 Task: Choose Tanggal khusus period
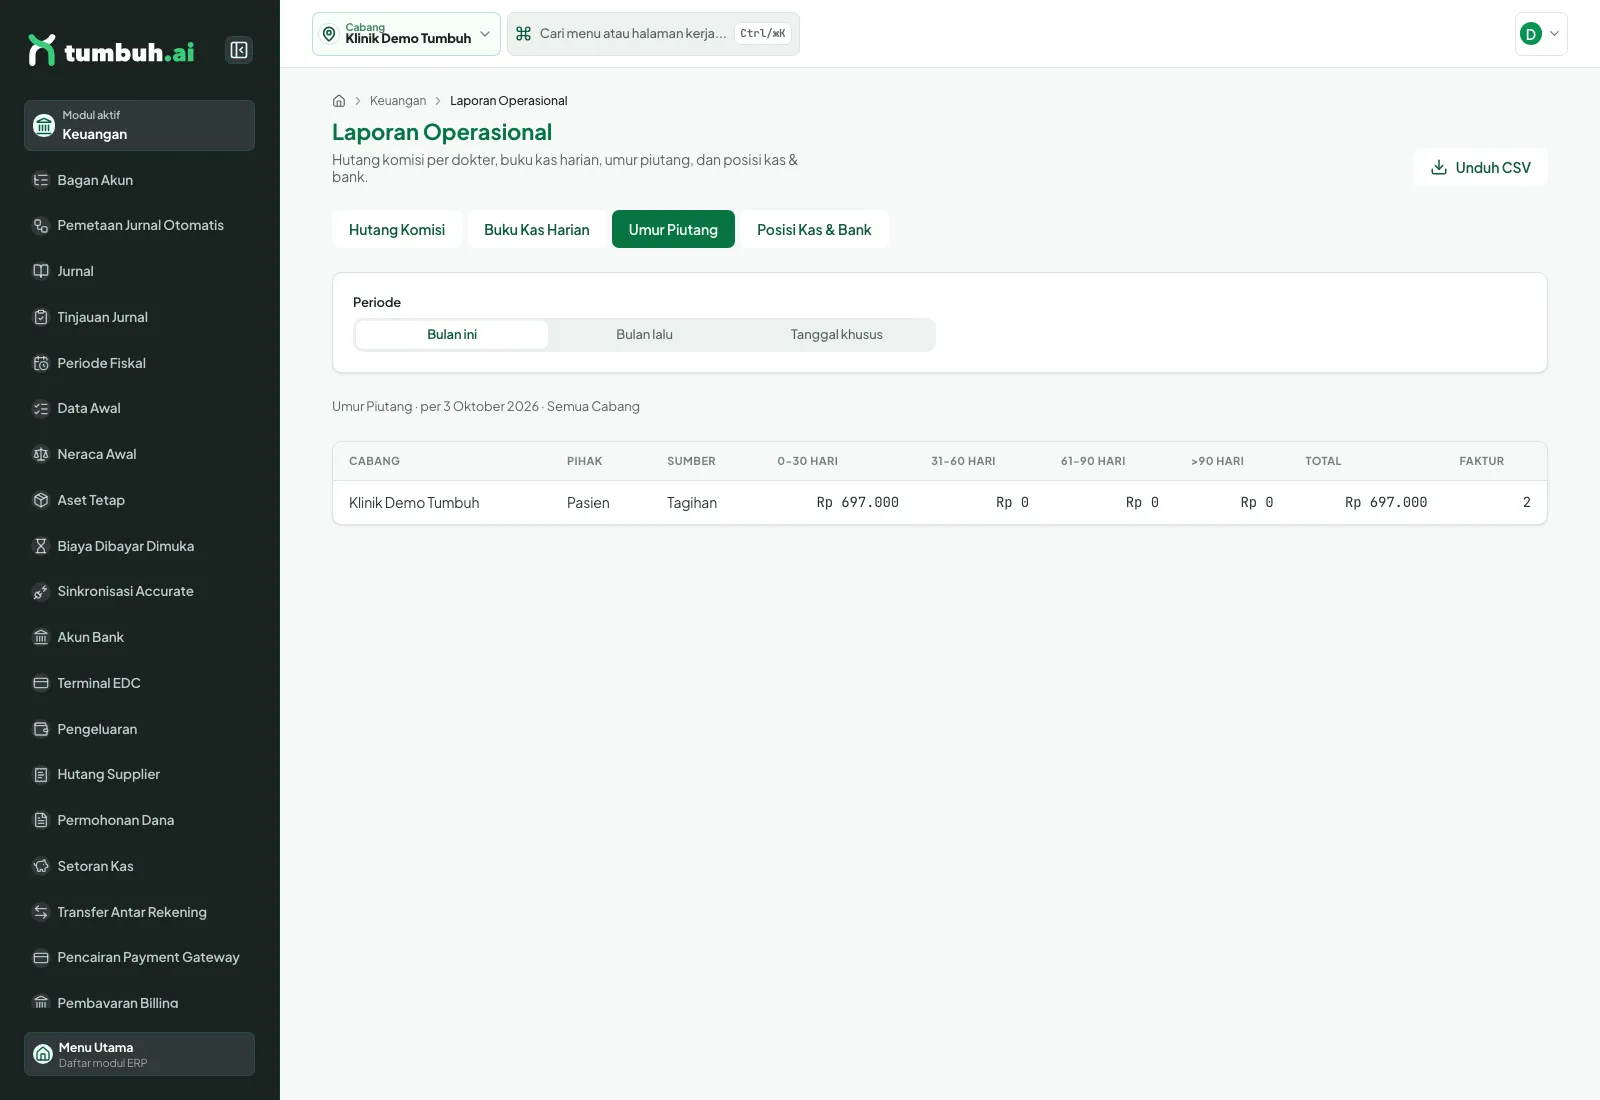point(837,335)
